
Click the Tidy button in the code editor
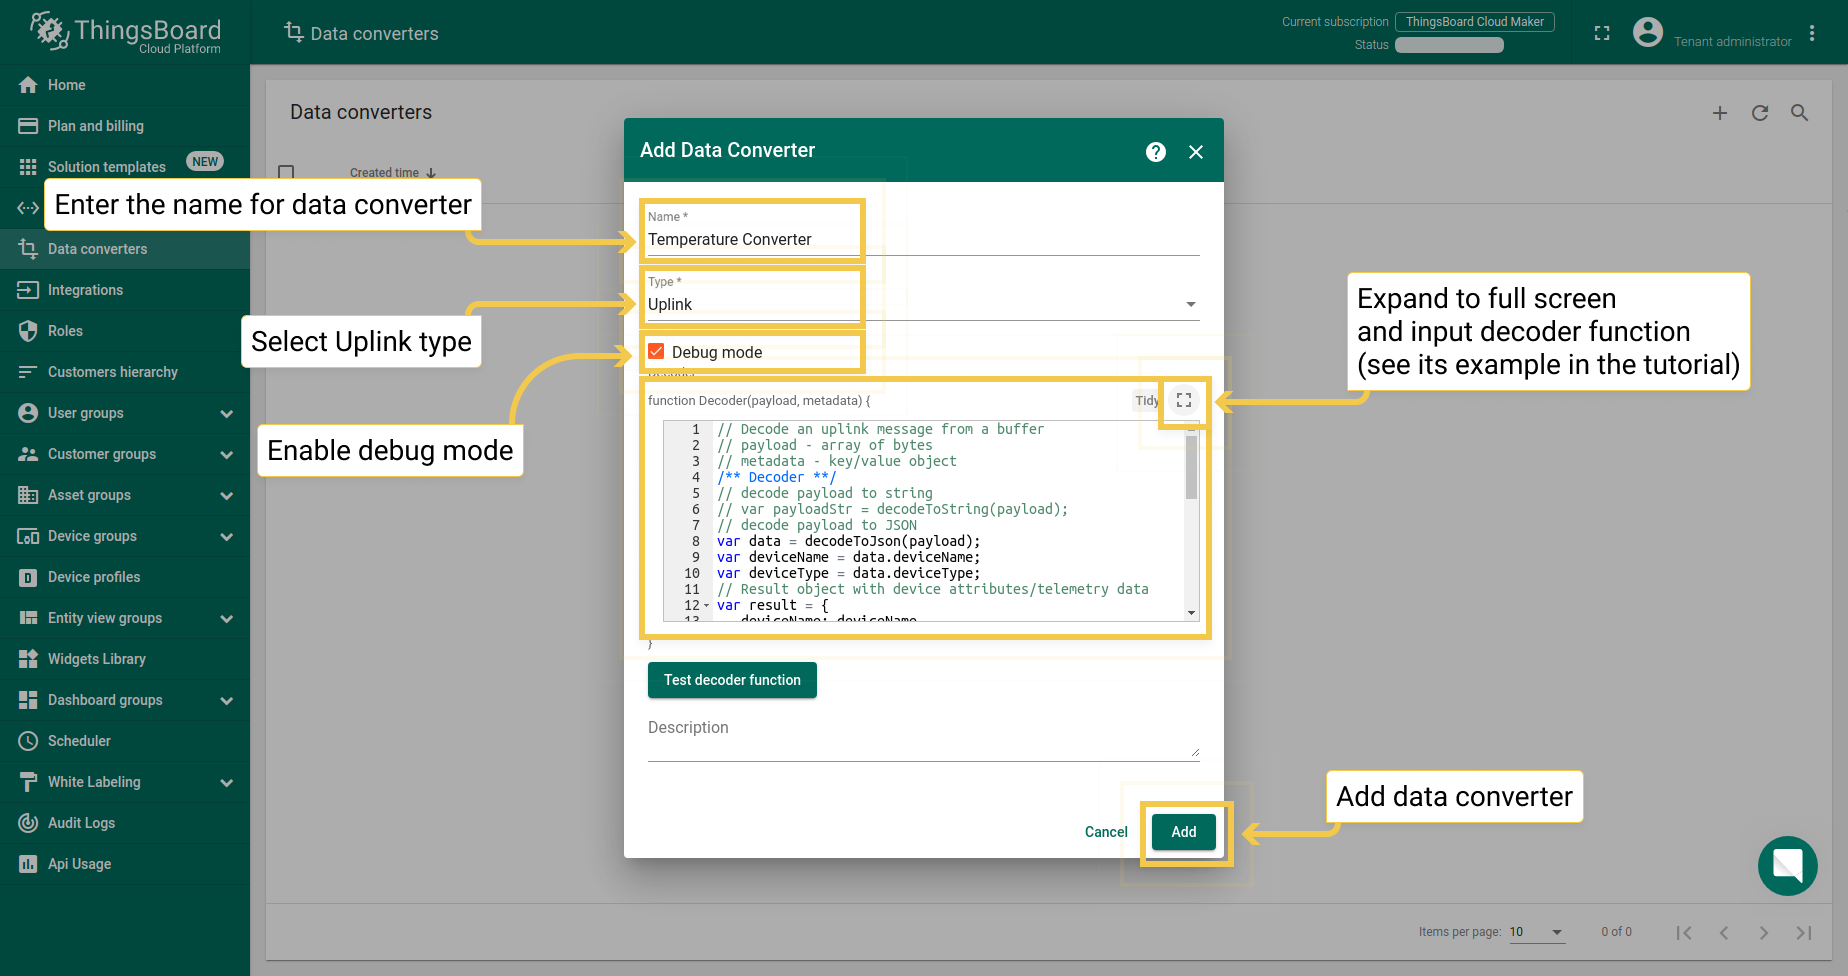(x=1146, y=401)
